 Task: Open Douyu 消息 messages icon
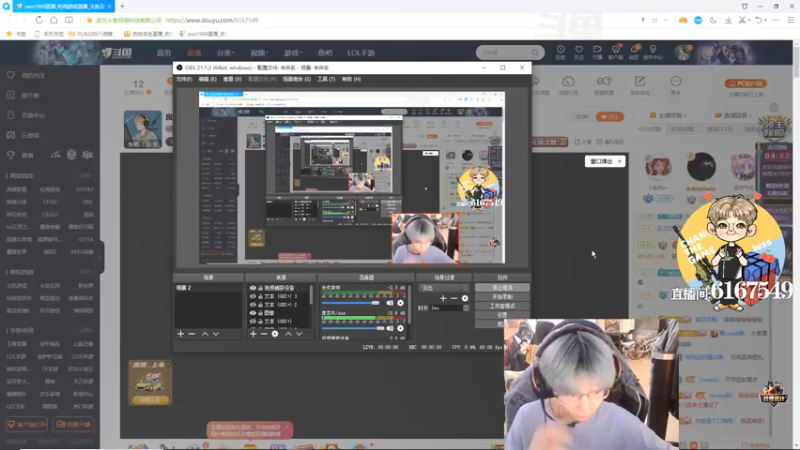634,52
